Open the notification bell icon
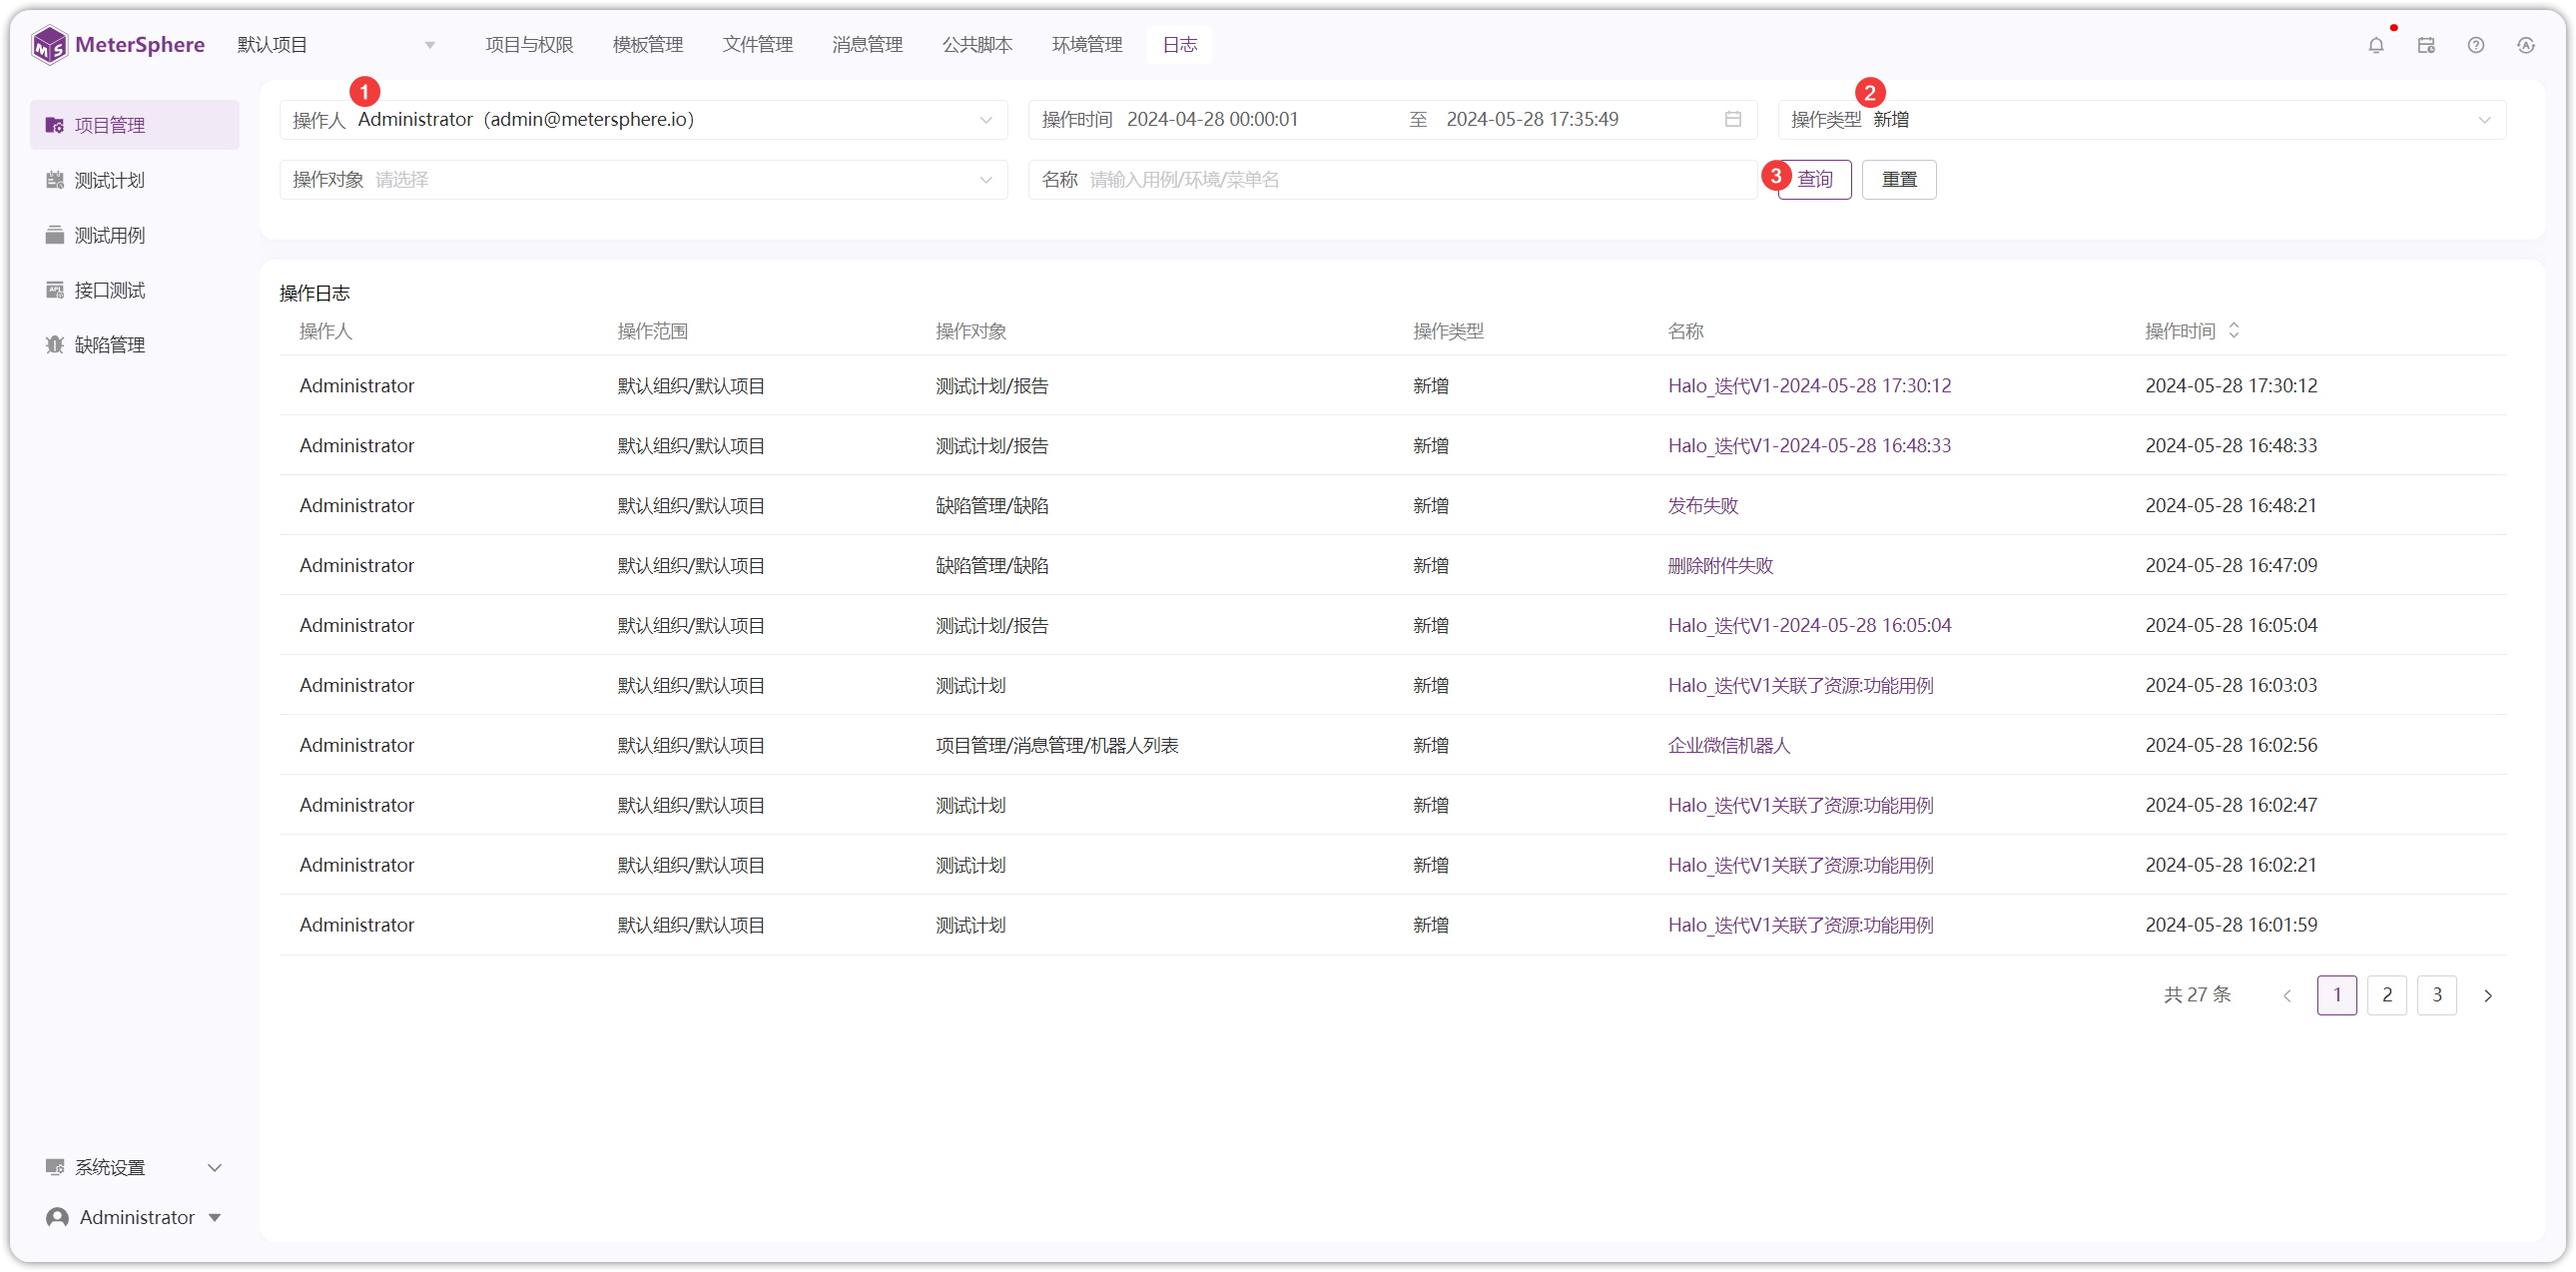The width and height of the screenshot is (2576, 1272). tap(2376, 45)
